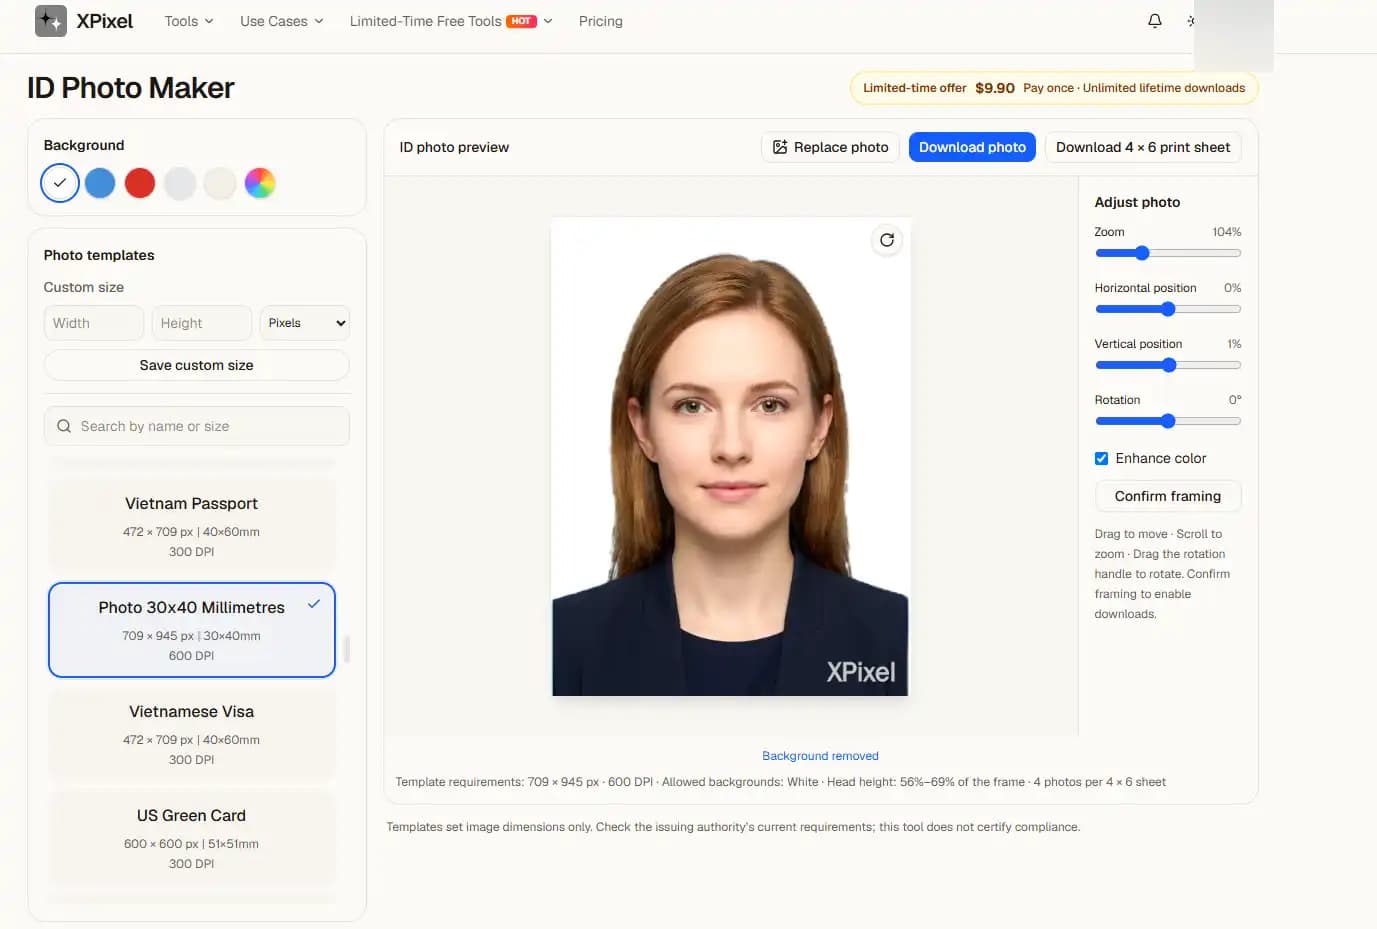Screen dimensions: 1377x929
Task: Confirm the photo framing
Action: (x=1168, y=496)
